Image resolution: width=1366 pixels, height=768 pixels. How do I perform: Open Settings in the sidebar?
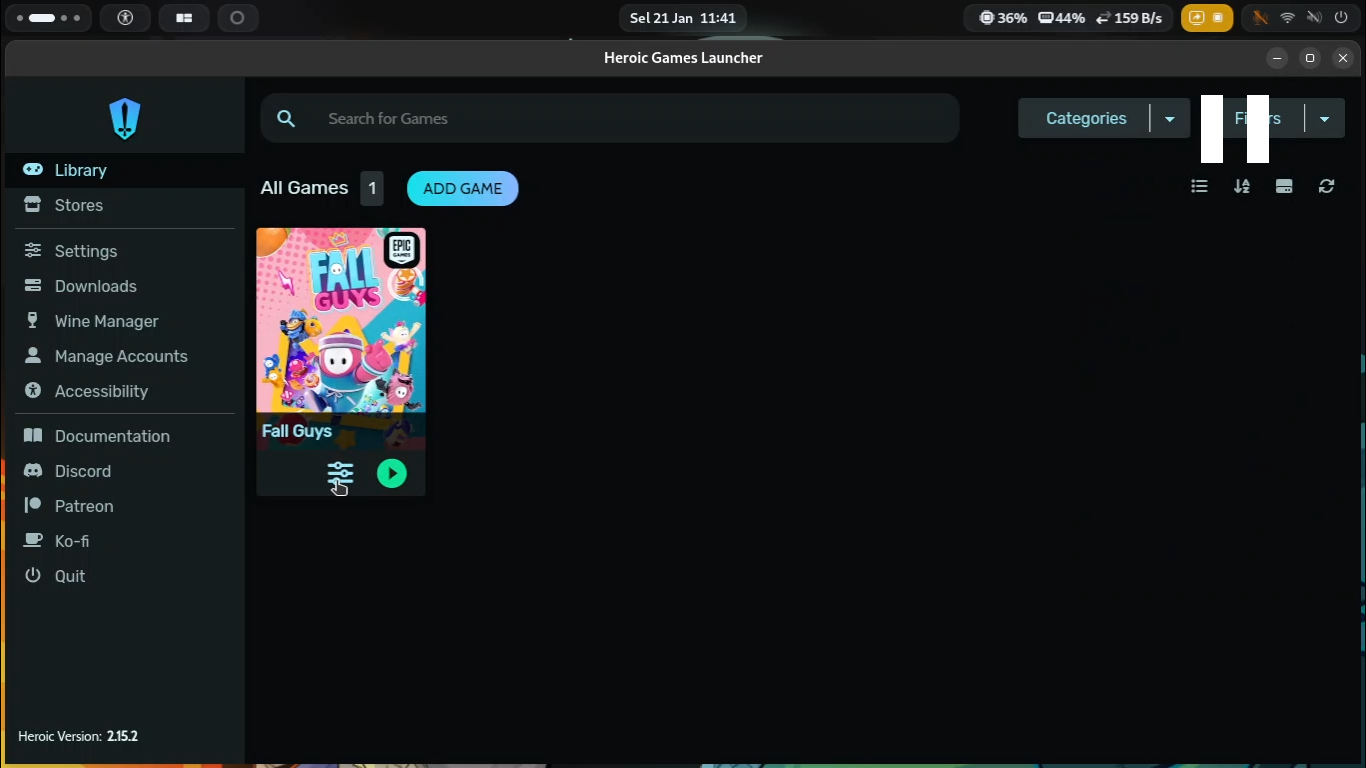click(x=125, y=251)
